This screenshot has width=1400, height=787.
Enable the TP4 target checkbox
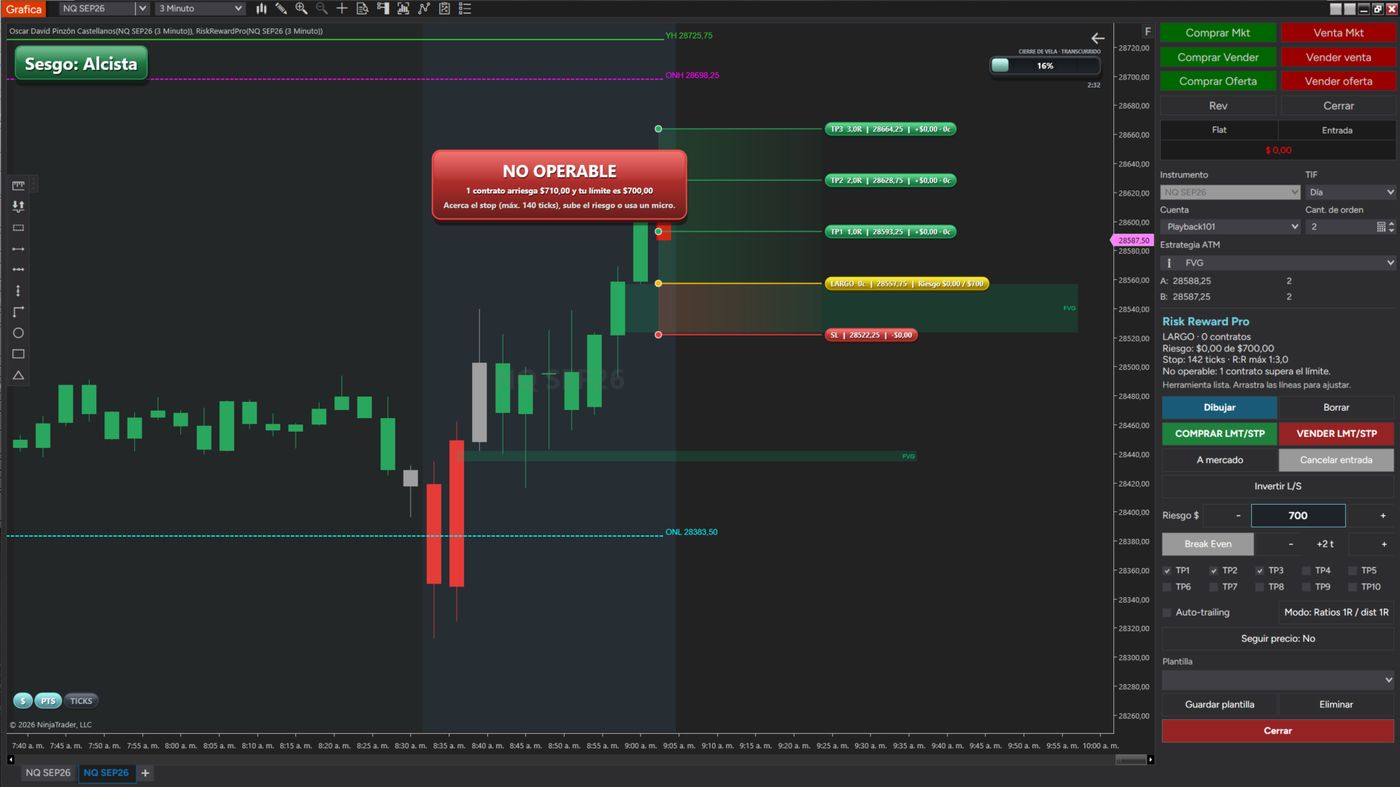coord(1306,571)
